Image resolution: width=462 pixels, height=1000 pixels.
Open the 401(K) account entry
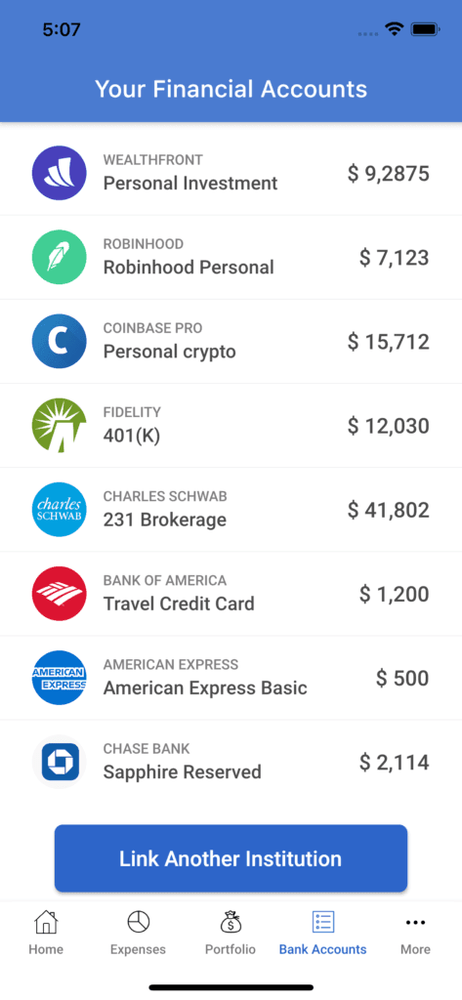point(231,425)
